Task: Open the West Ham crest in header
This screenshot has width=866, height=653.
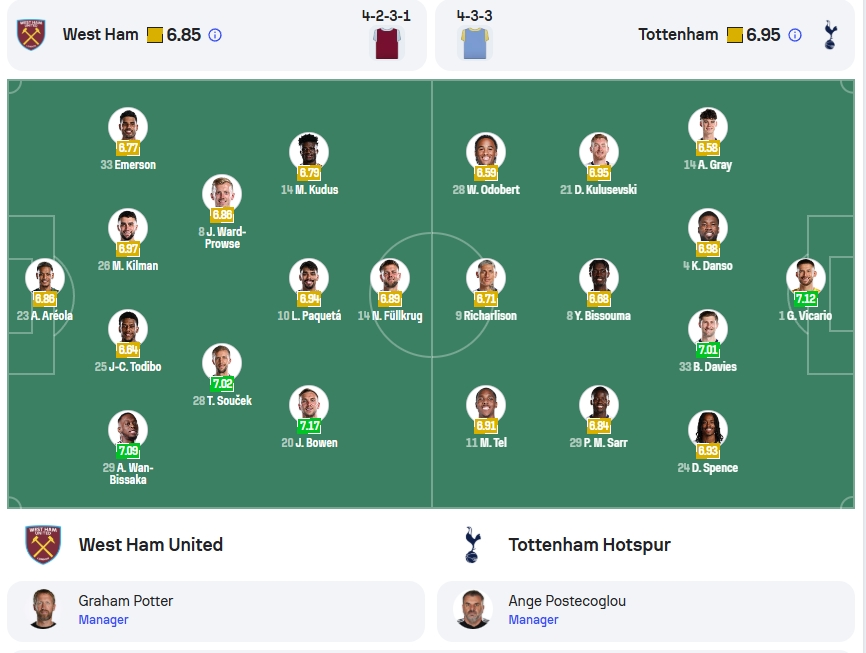Action: [x=31, y=35]
